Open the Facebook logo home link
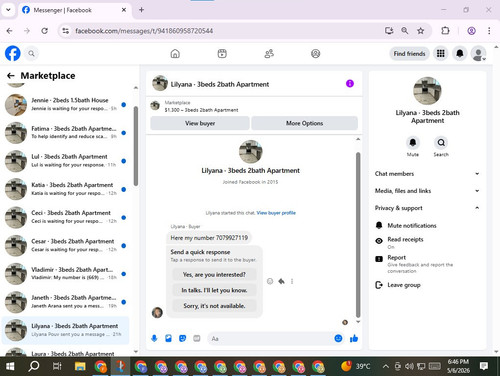This screenshot has height=376, width=500. pyautogui.click(x=13, y=53)
